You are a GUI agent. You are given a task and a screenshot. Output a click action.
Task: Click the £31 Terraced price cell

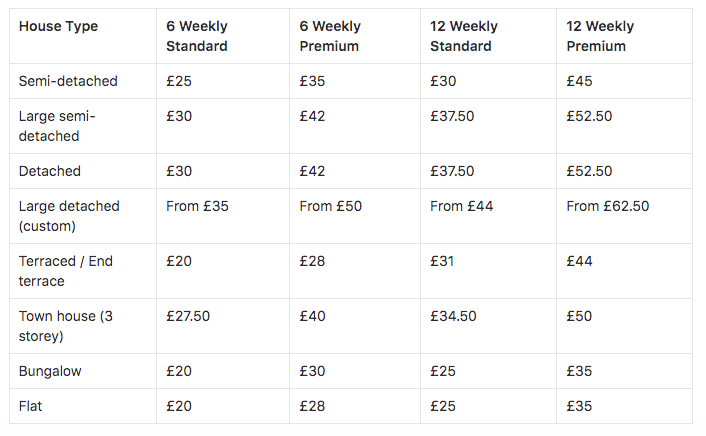[x=442, y=261]
